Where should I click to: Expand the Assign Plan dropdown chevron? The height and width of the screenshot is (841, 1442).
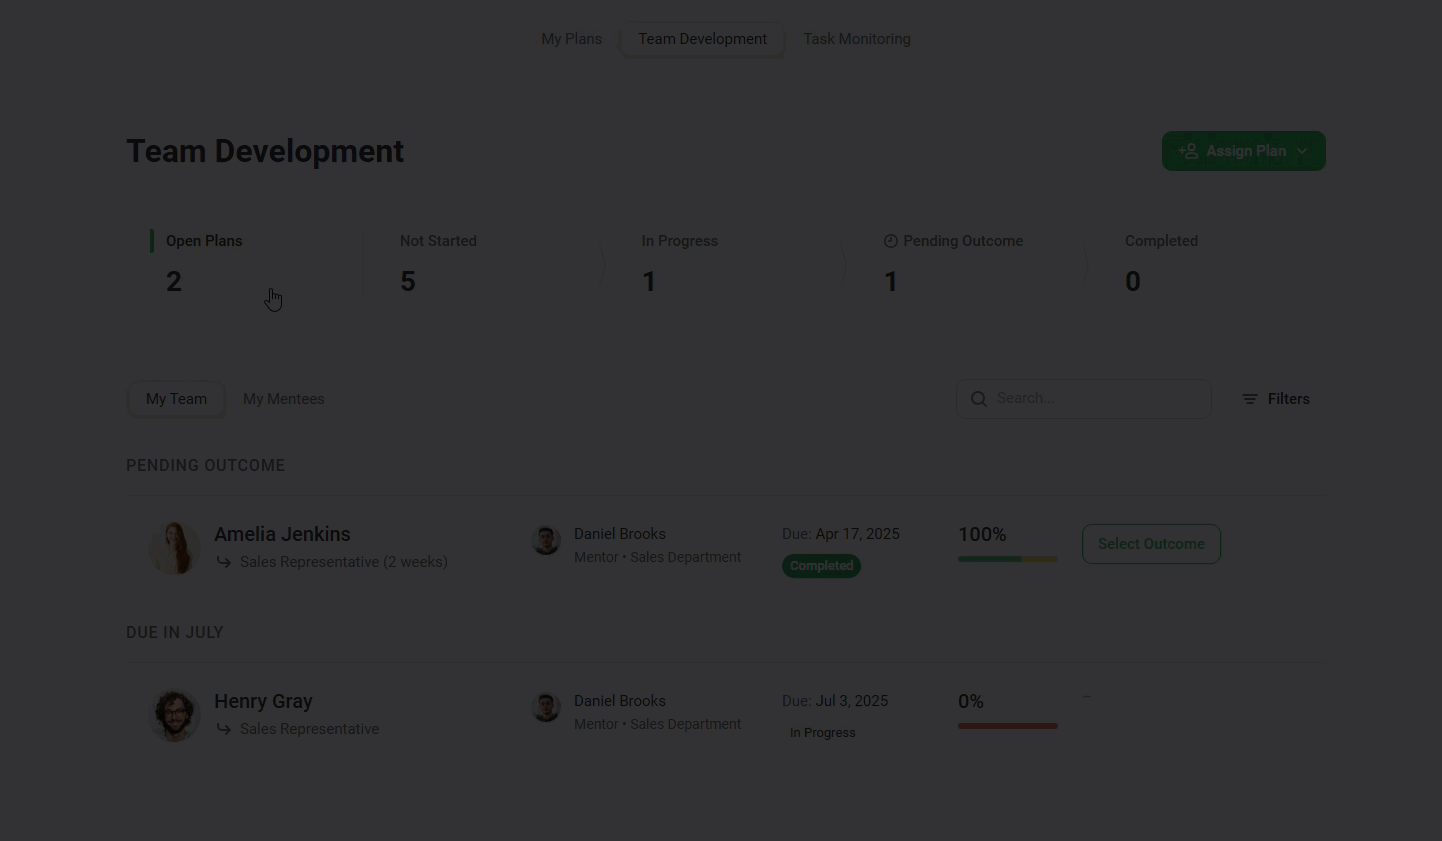coord(1302,151)
